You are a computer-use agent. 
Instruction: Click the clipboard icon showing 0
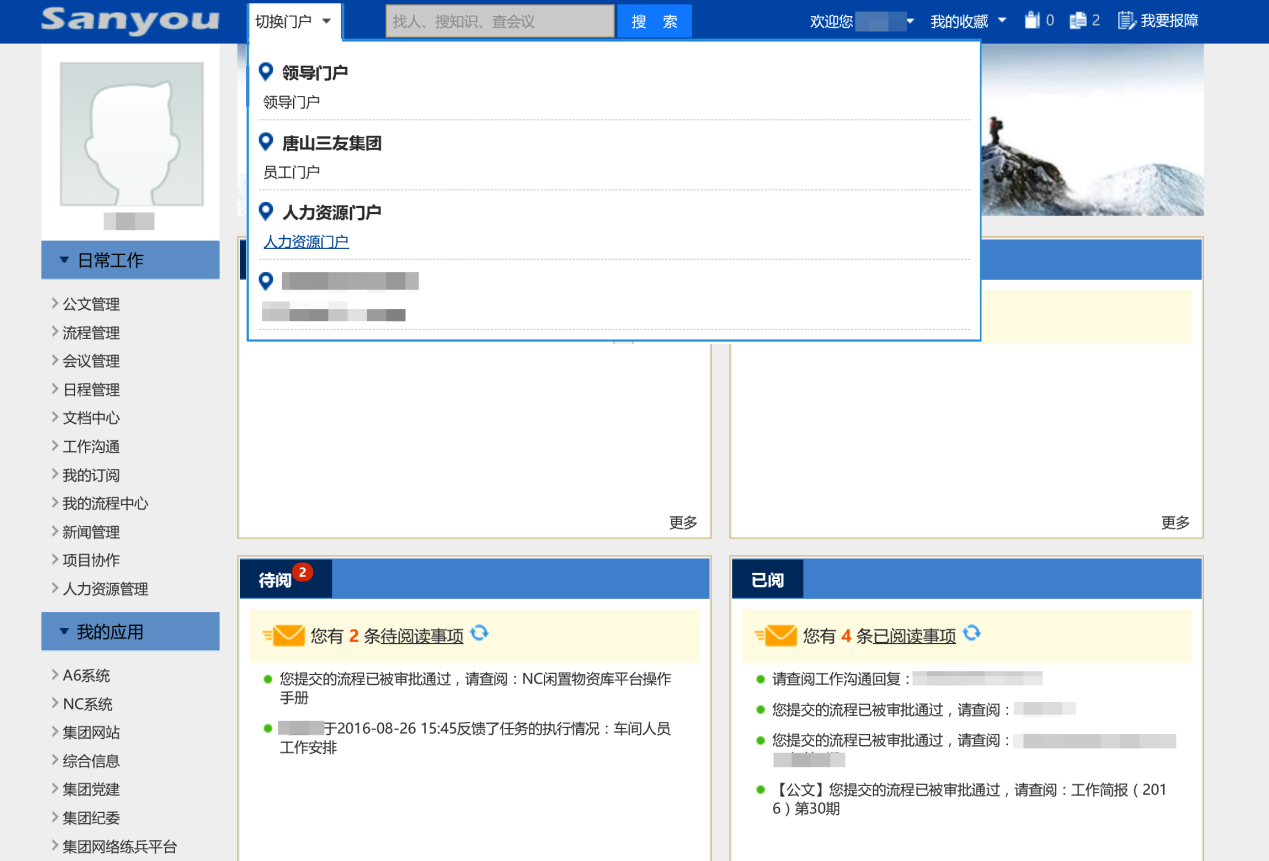1033,20
